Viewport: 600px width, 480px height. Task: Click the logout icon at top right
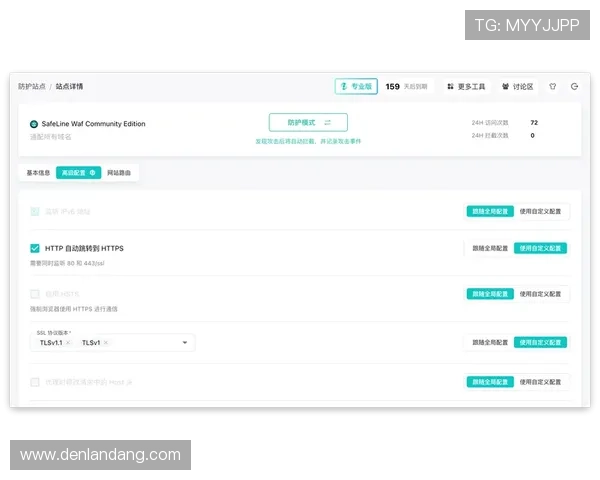coord(574,87)
